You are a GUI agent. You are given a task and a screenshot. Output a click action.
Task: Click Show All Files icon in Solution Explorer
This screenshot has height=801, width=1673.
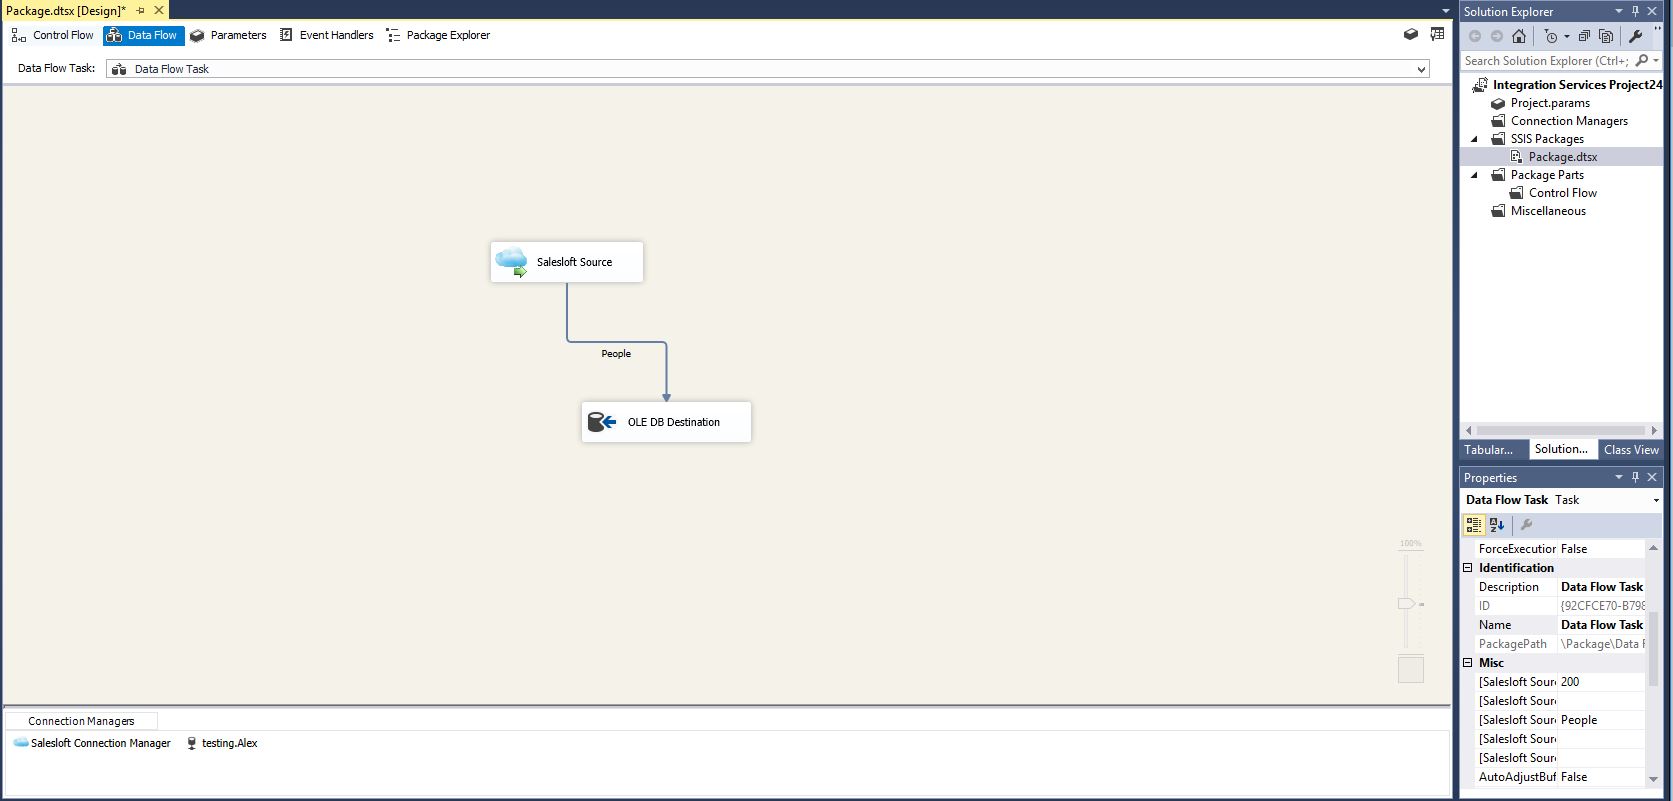[1606, 36]
